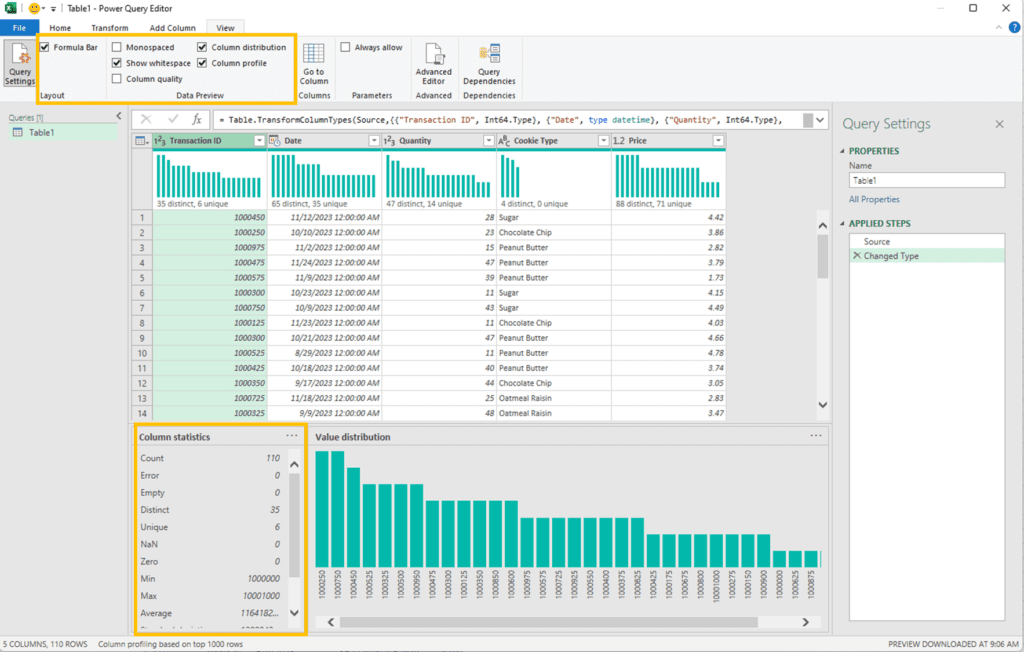Open Column statistics ellipsis menu

pos(292,436)
